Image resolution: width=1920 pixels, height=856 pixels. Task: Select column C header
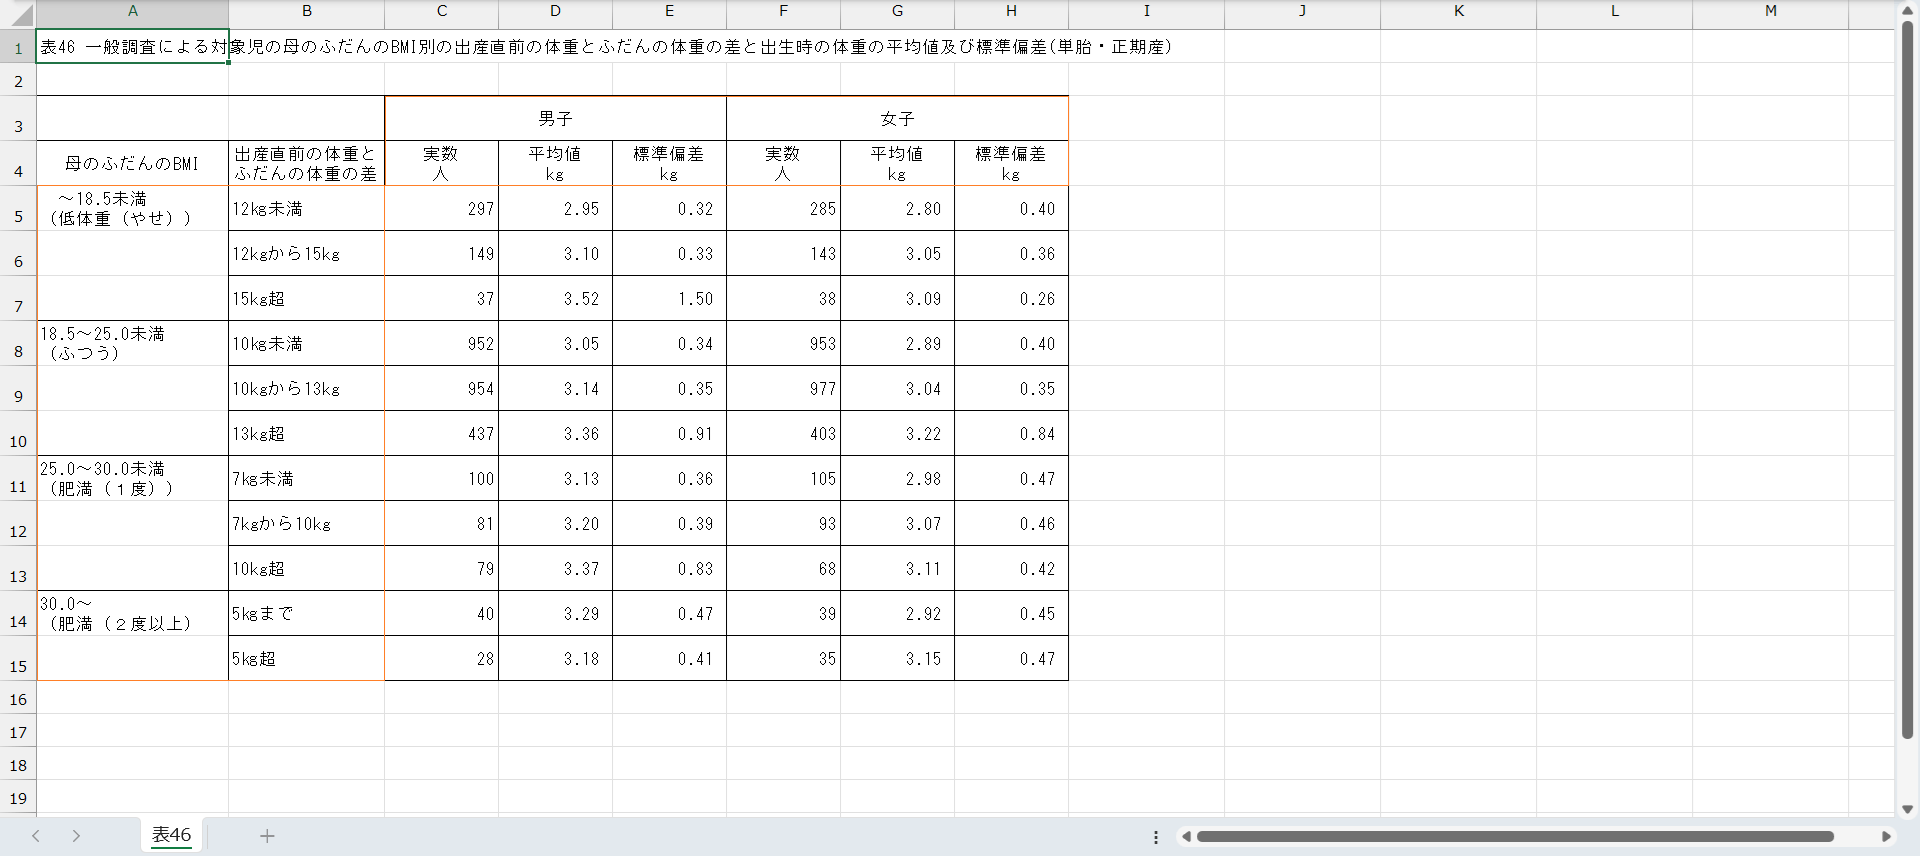(x=441, y=11)
